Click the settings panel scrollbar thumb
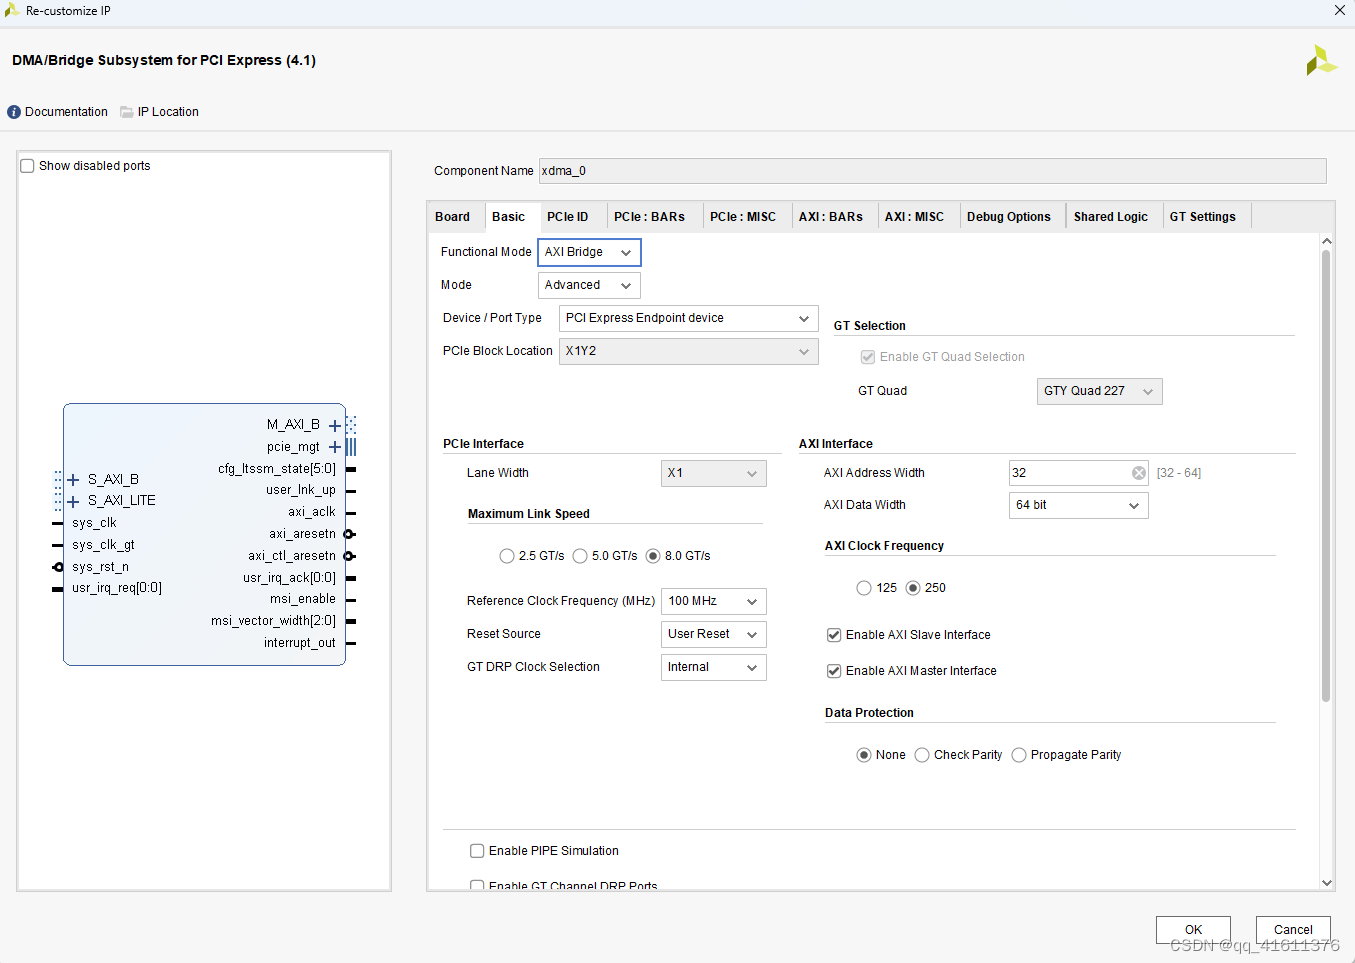 point(1326,475)
